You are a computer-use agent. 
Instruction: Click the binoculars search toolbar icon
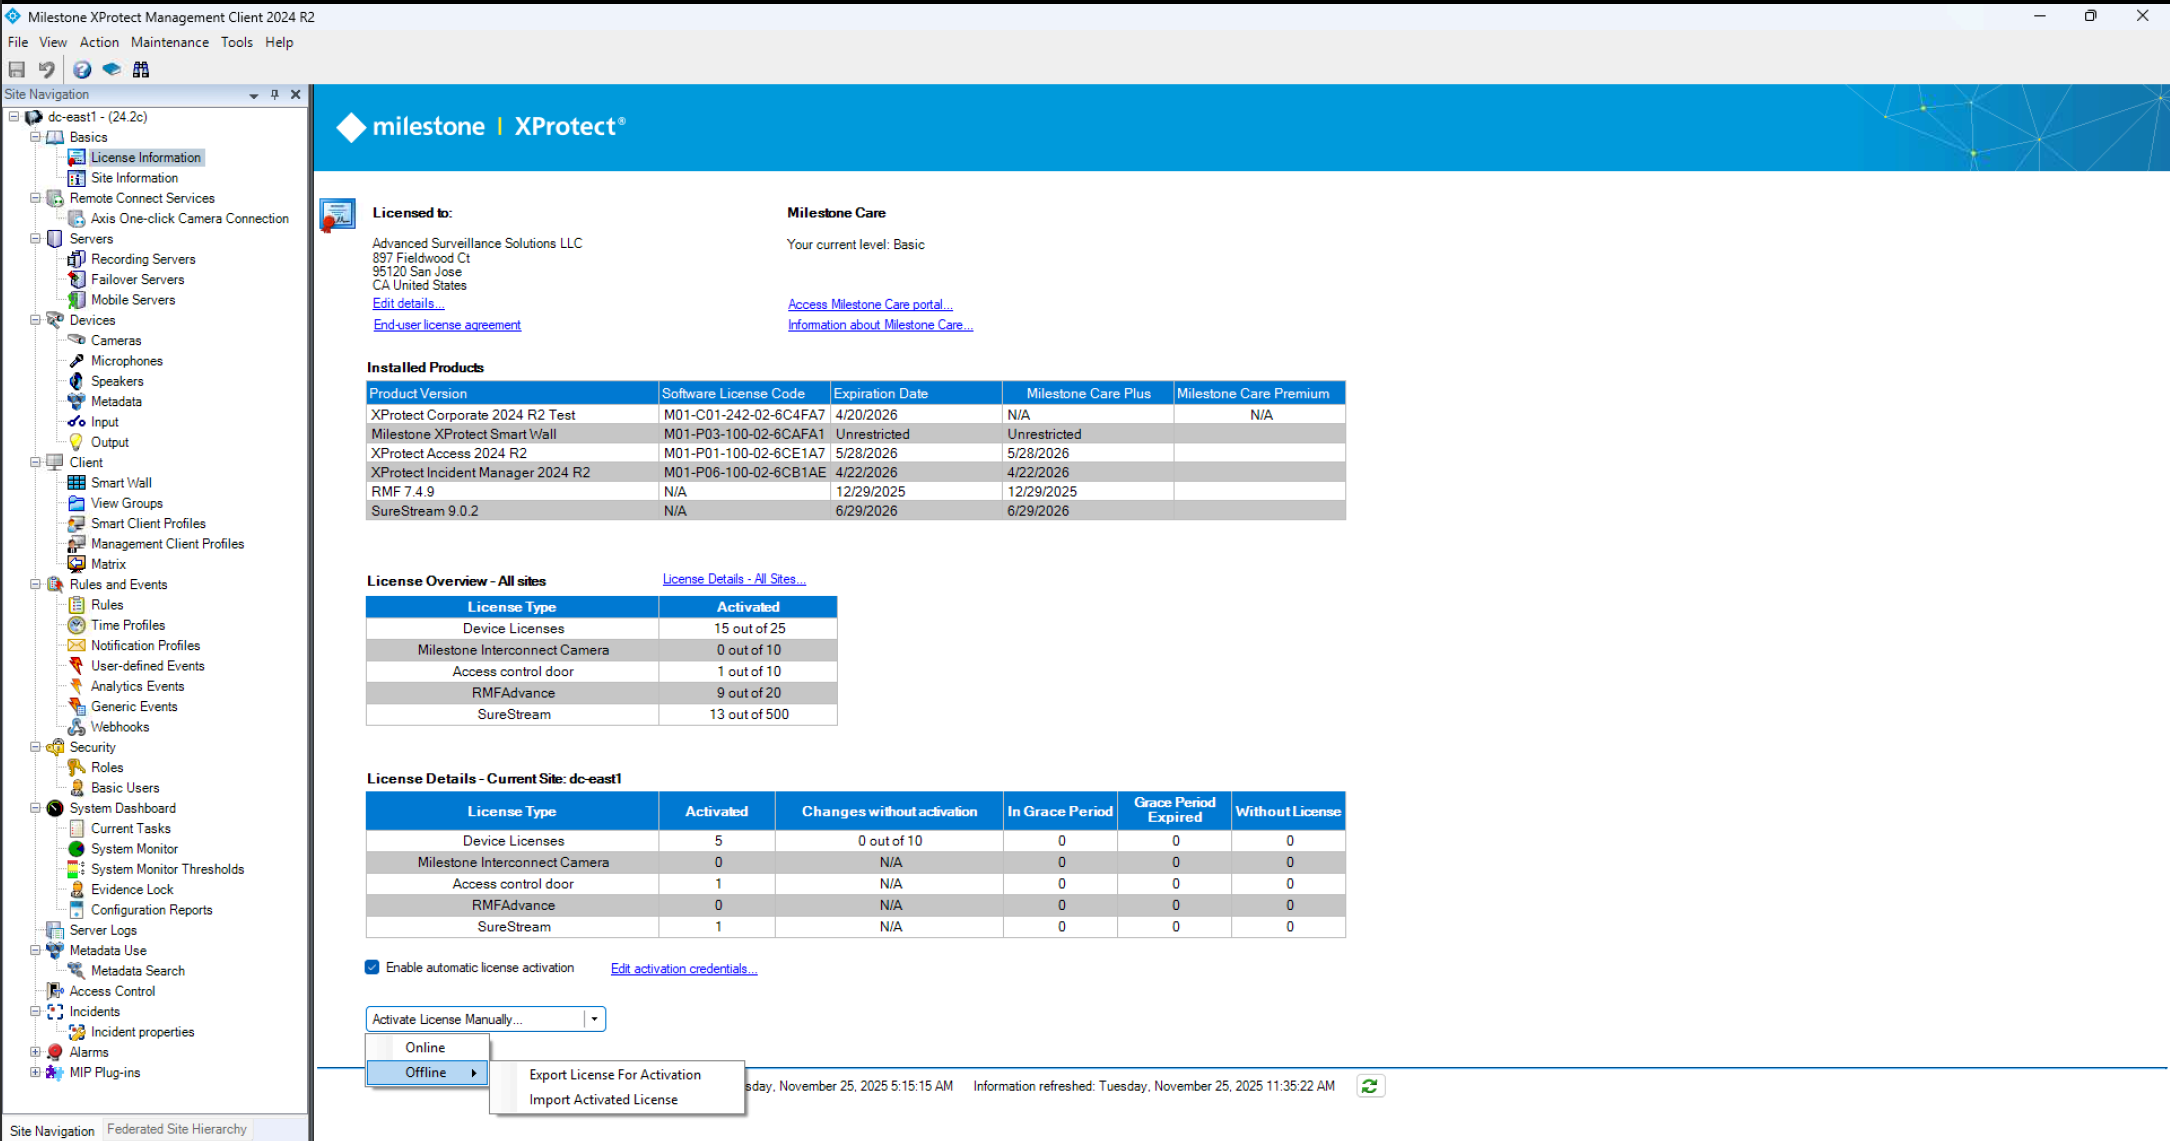[x=141, y=69]
